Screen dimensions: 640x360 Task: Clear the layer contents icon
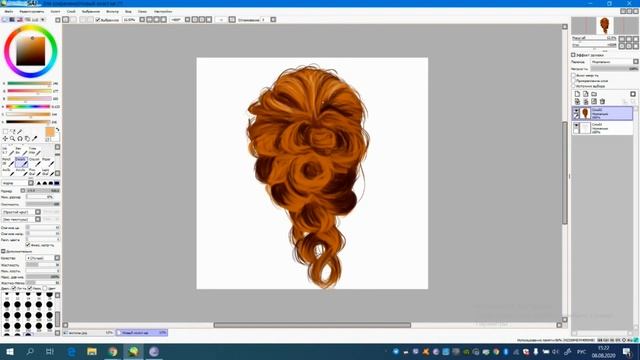coord(594,101)
